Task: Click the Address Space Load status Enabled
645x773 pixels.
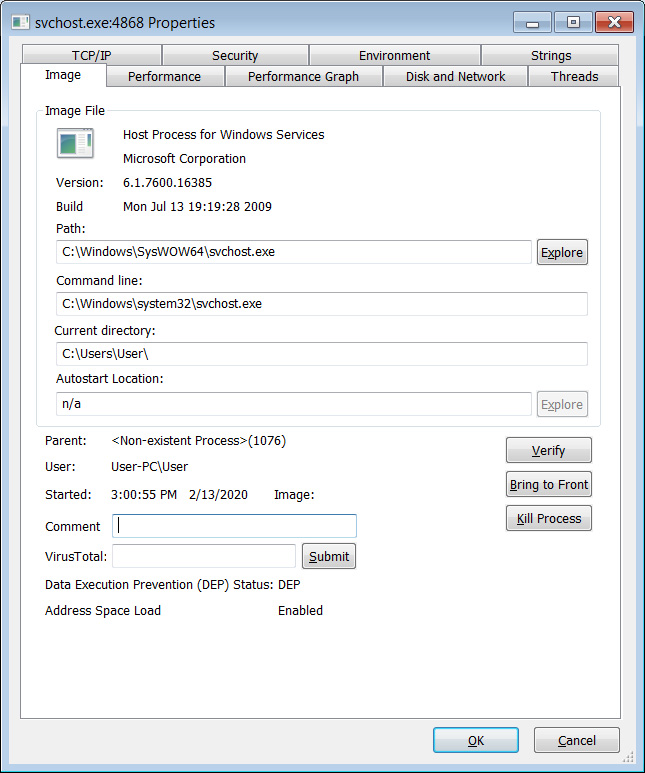Action: 300,610
